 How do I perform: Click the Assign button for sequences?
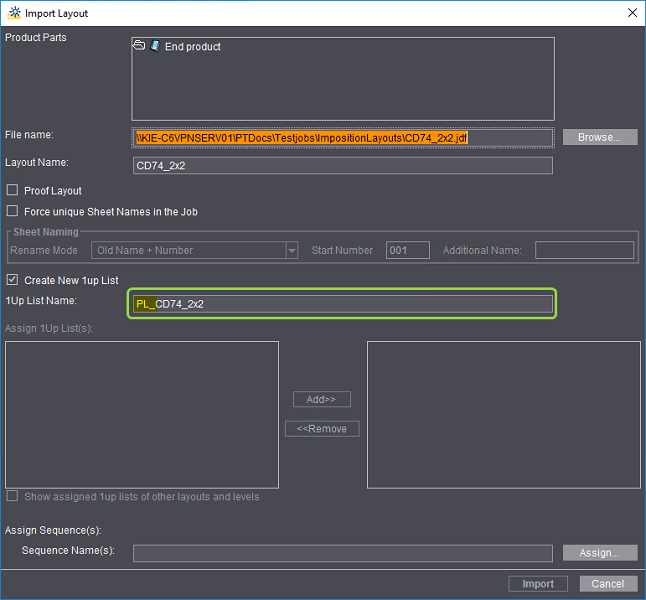click(600, 553)
